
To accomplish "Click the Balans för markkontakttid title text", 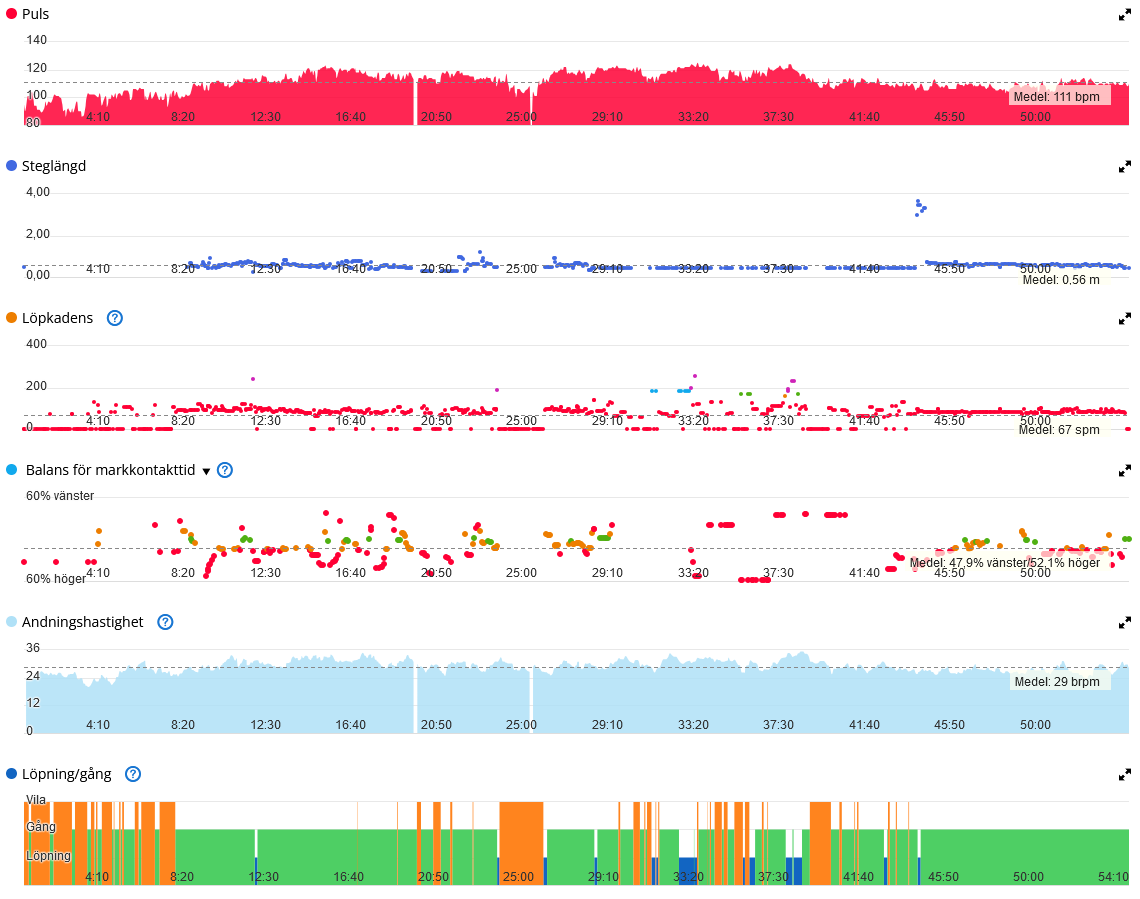I will point(111,470).
